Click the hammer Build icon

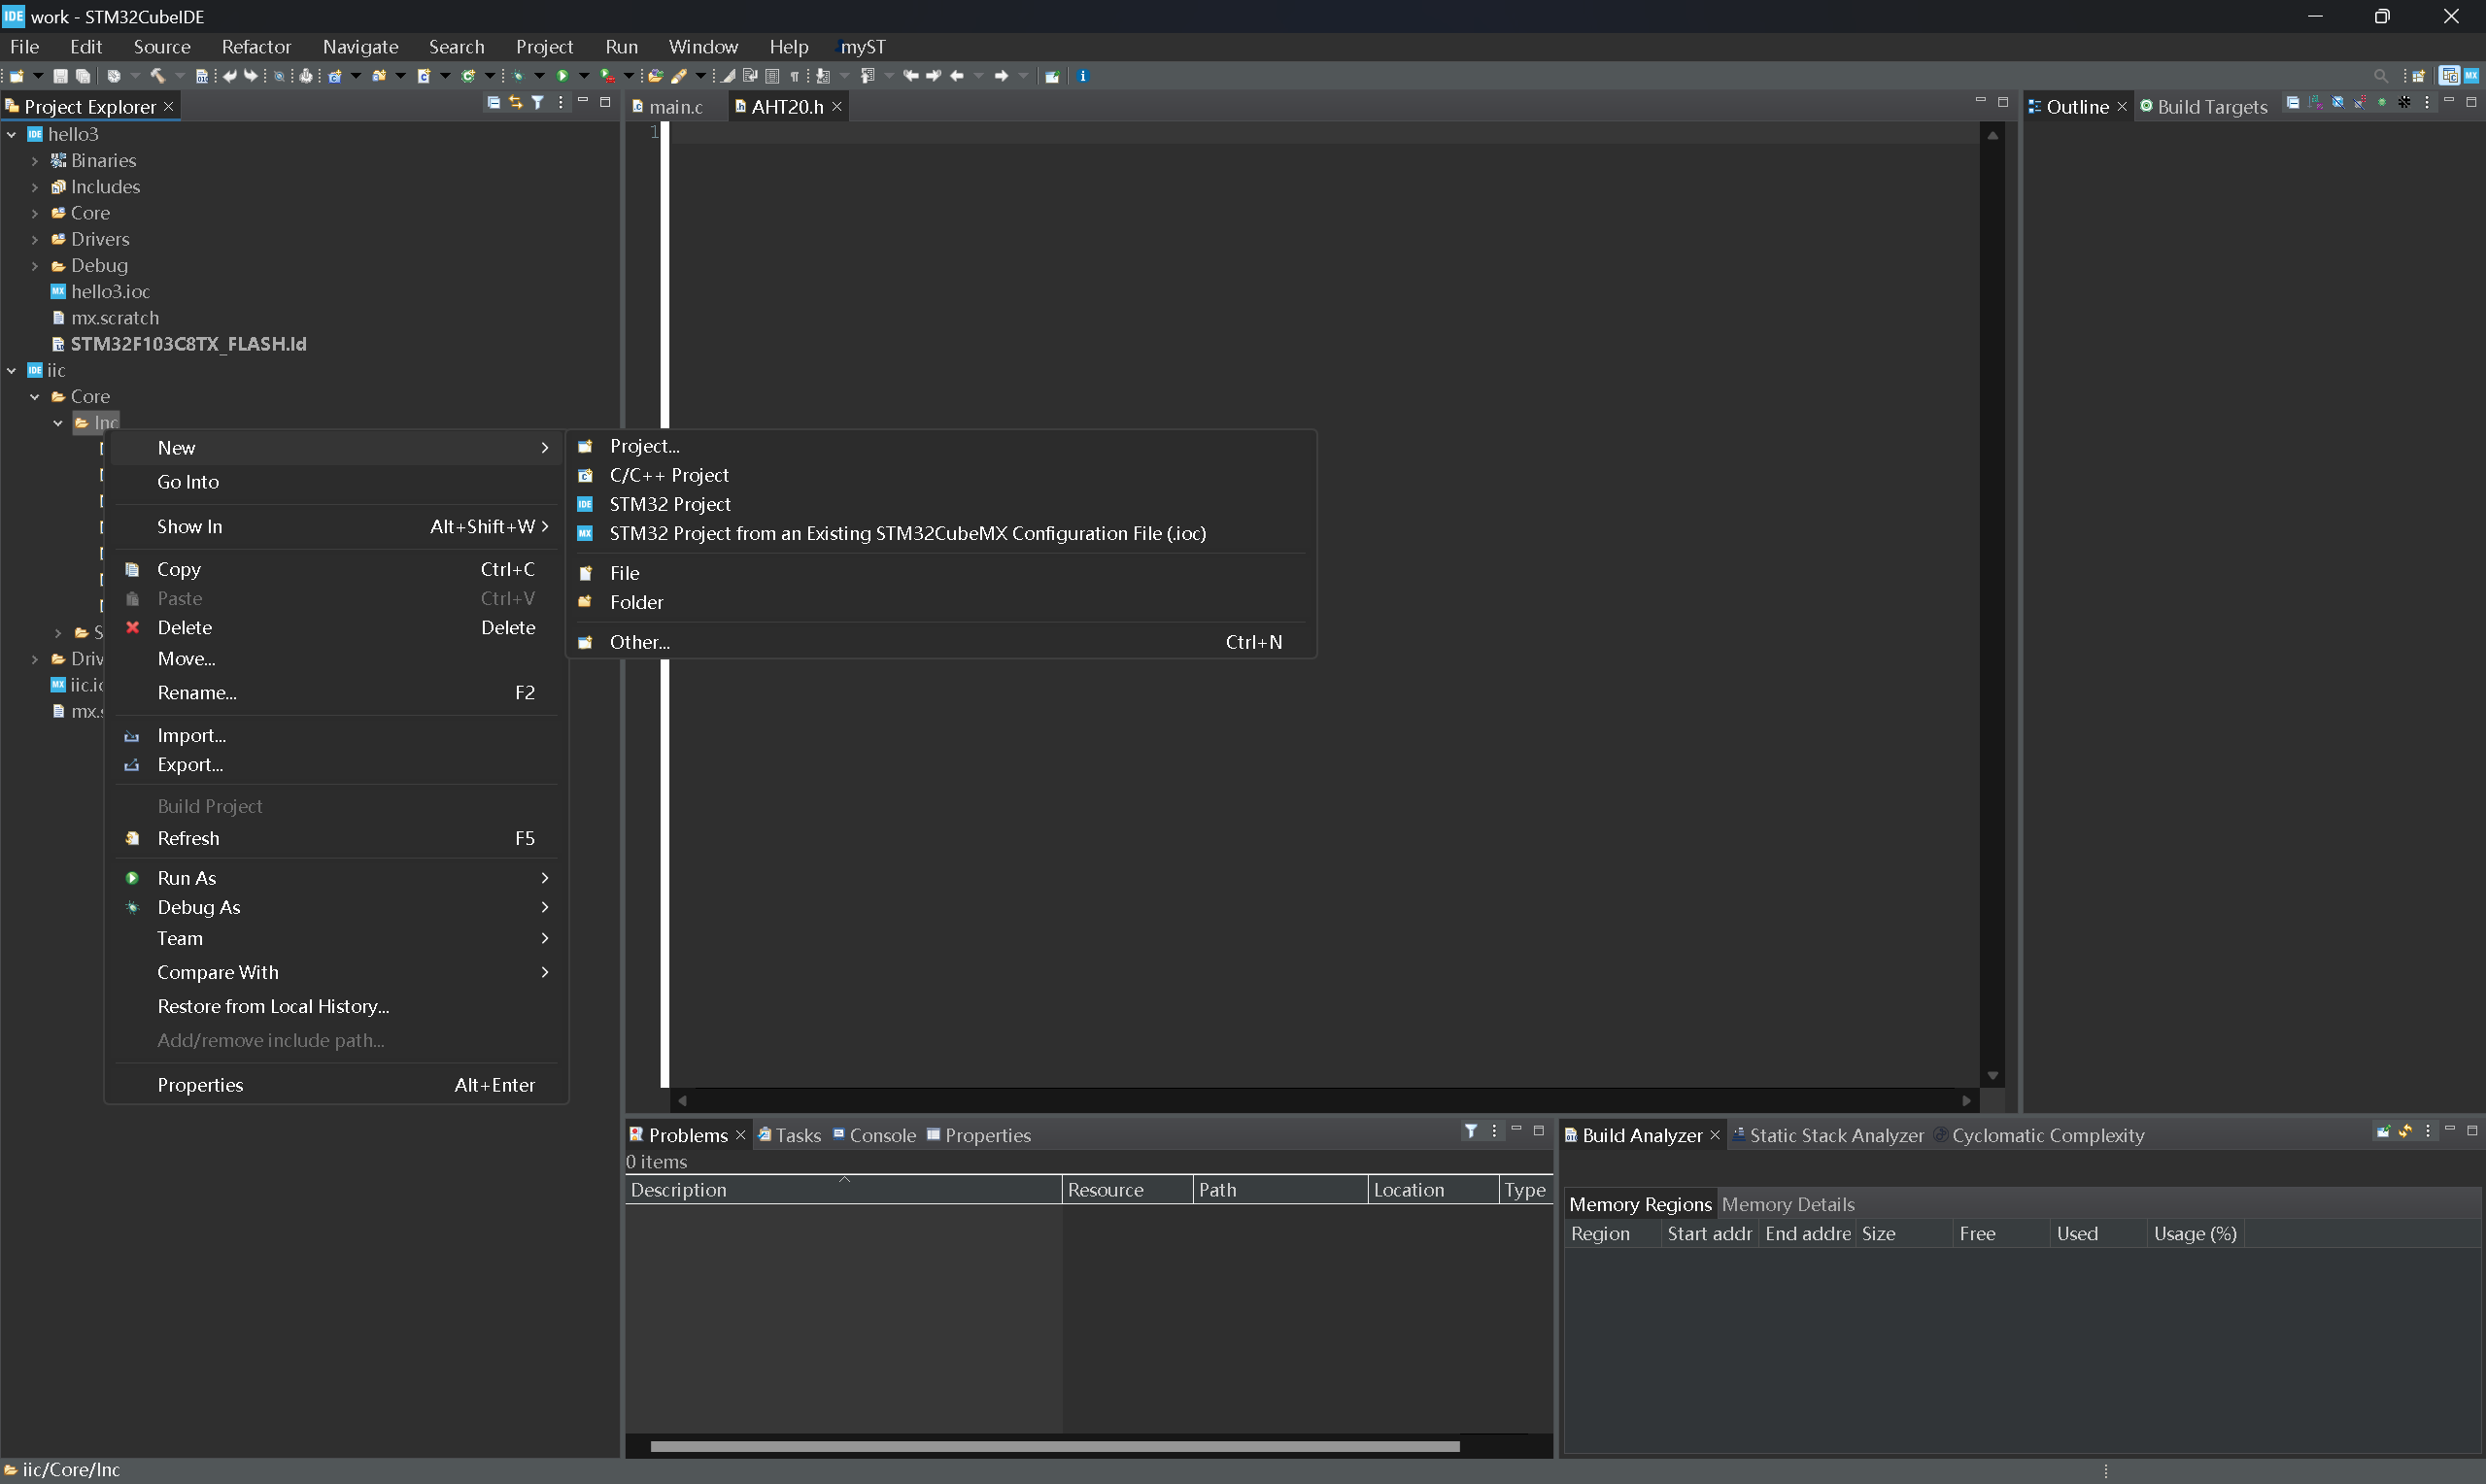pos(157,76)
